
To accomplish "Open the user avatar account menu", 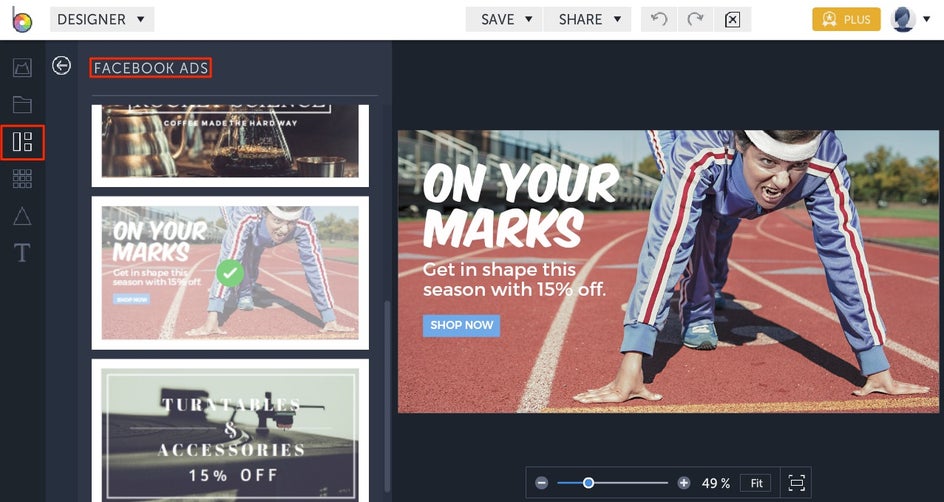I will point(910,19).
